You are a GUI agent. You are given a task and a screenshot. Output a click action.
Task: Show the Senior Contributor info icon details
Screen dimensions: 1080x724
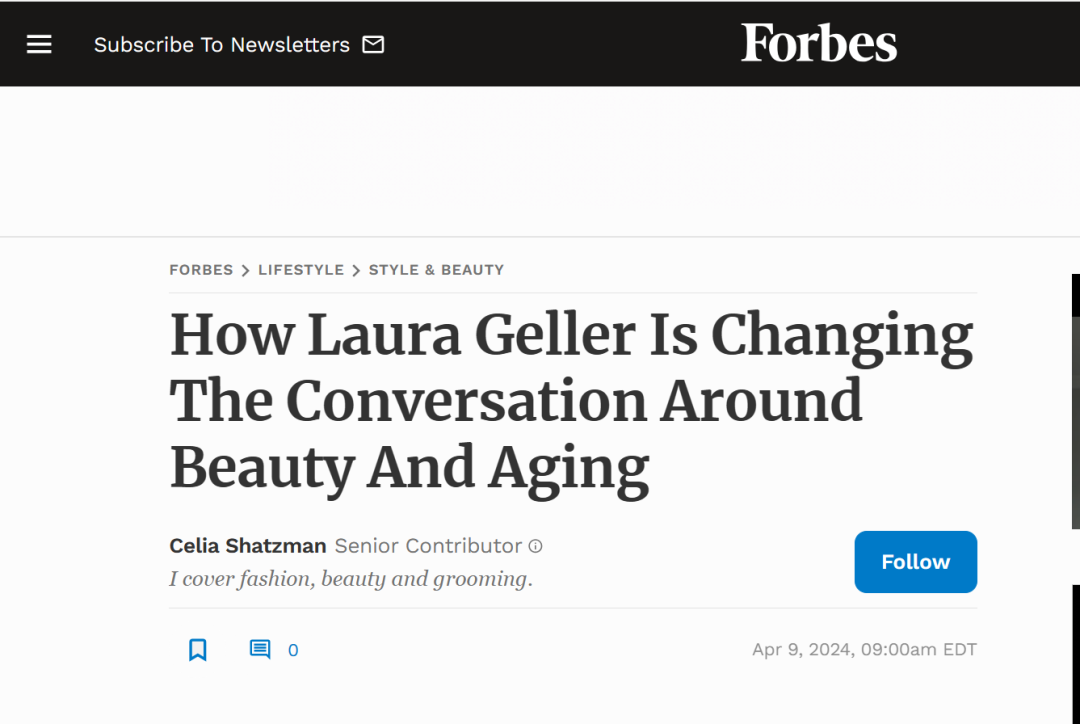coord(536,547)
